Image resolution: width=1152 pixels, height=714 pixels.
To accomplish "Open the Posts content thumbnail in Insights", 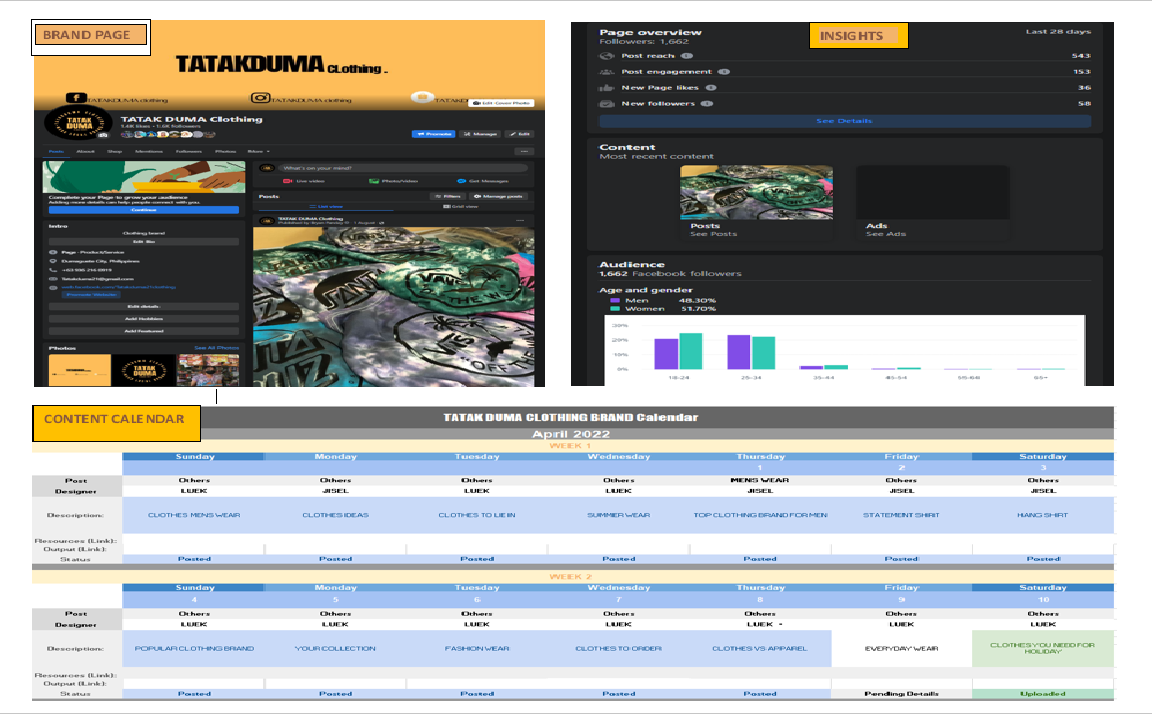I will (757, 201).
